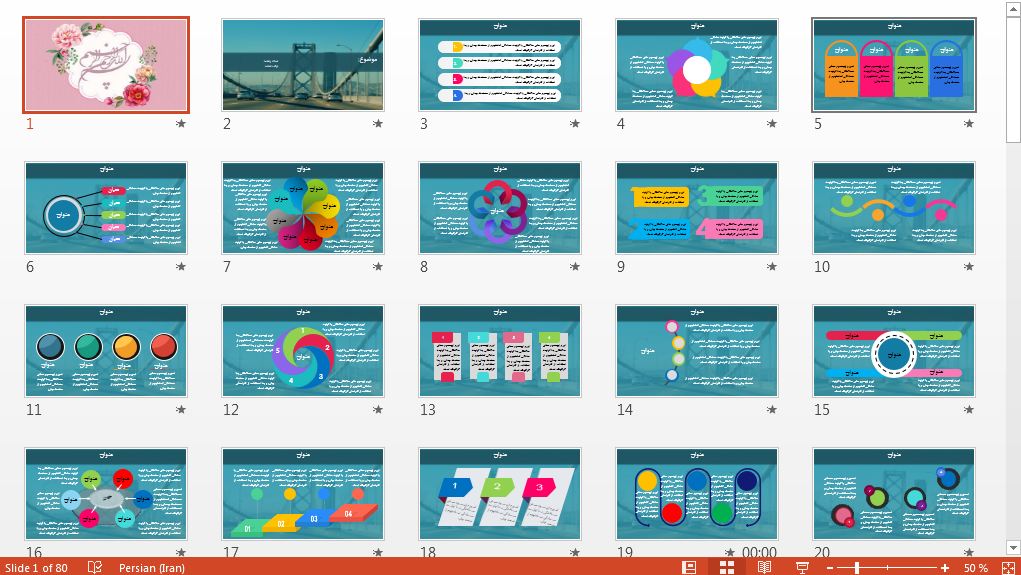Click the animation star under slide 1
This screenshot has height=575, width=1021.
point(181,124)
